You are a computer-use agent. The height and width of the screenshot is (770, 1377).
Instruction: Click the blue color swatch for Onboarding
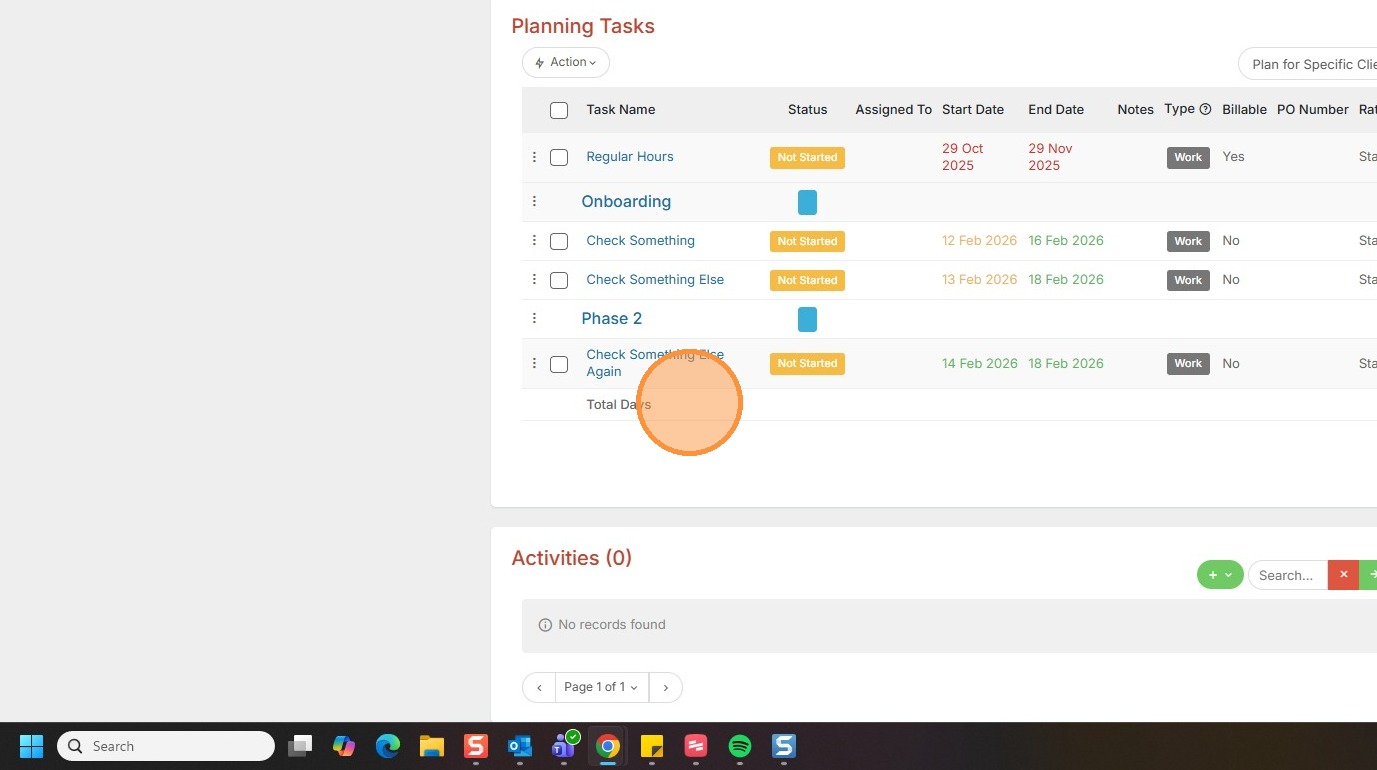click(x=807, y=202)
